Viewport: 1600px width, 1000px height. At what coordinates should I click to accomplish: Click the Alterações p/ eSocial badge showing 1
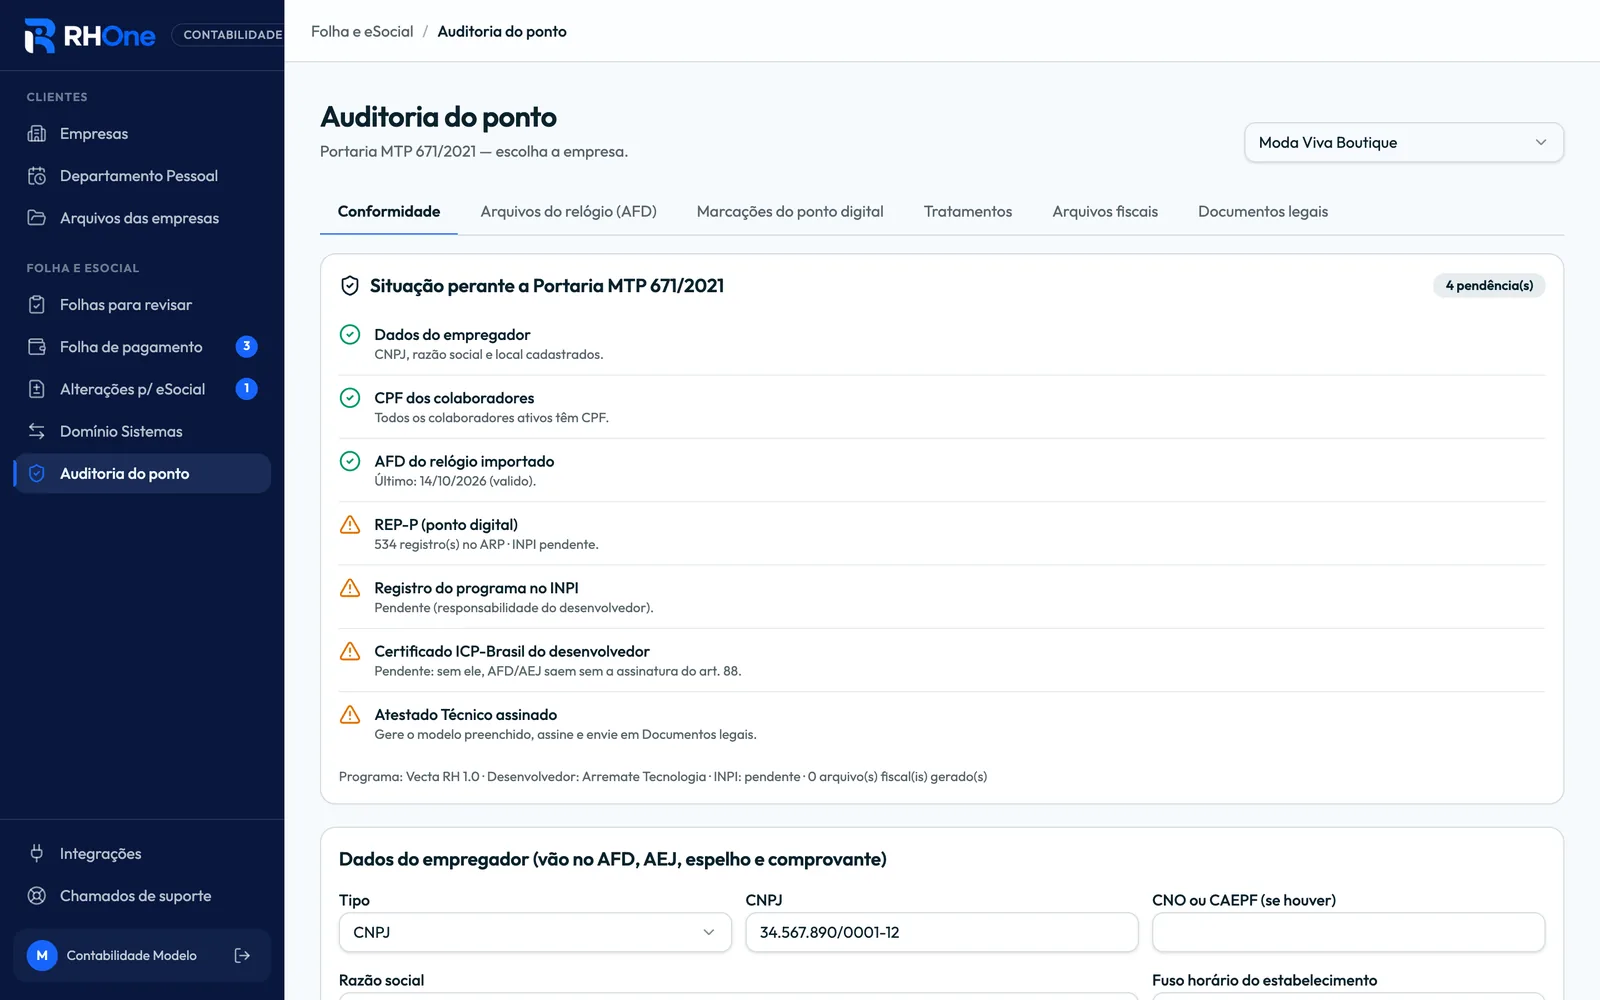(246, 389)
